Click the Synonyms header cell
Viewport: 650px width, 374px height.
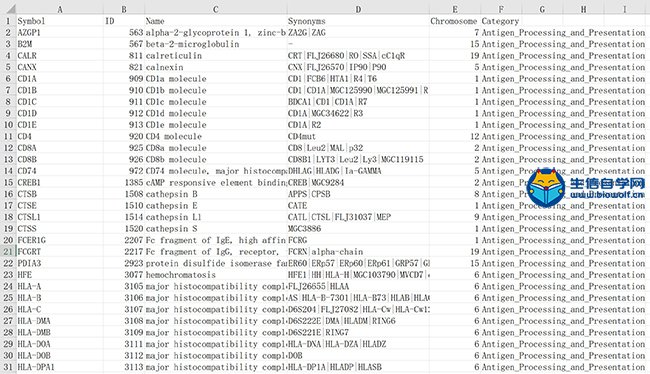358,21
